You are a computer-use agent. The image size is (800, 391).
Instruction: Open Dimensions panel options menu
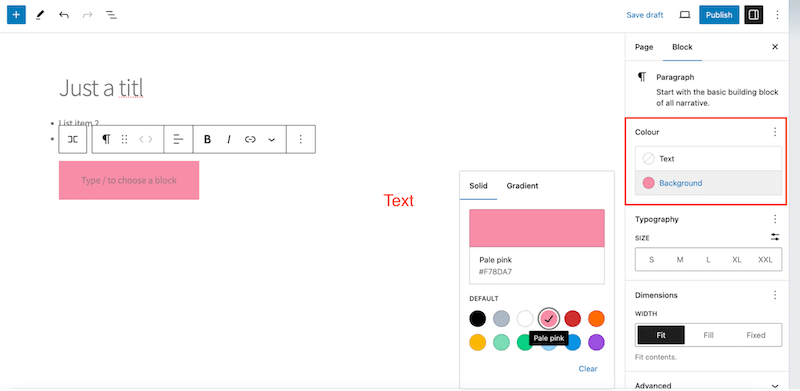(x=775, y=295)
